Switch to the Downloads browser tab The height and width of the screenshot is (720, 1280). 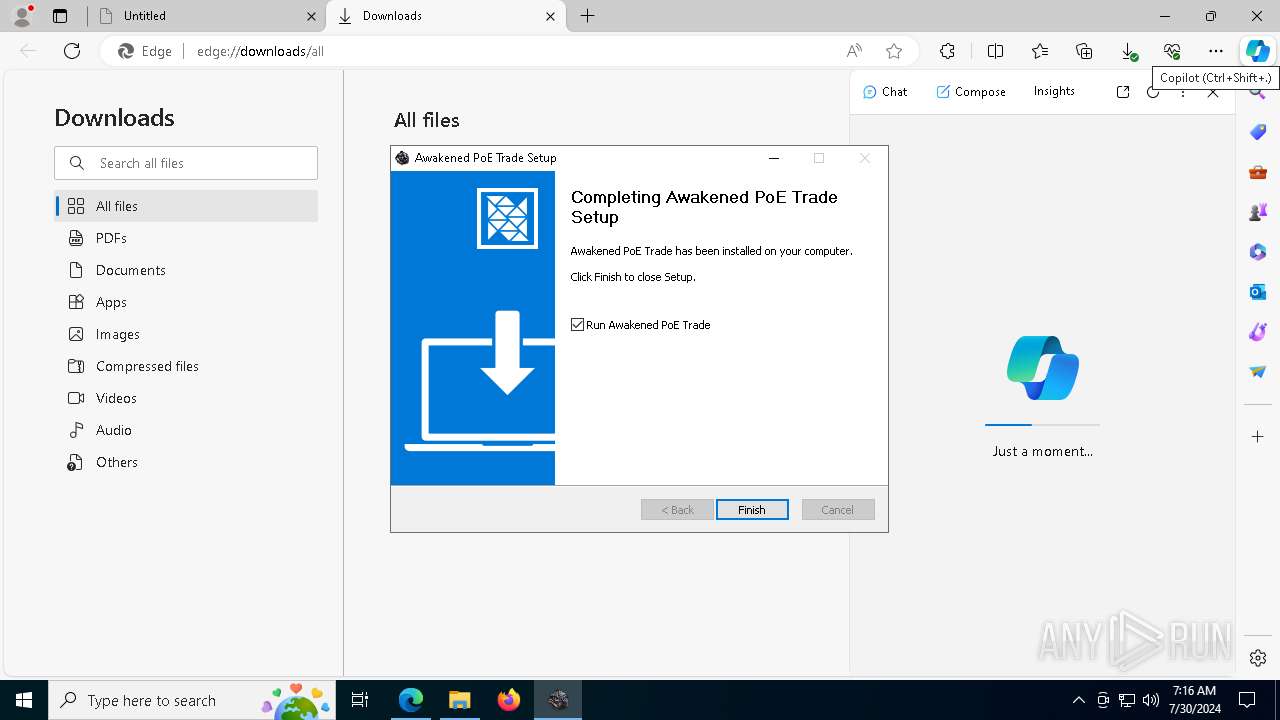pyautogui.click(x=445, y=16)
